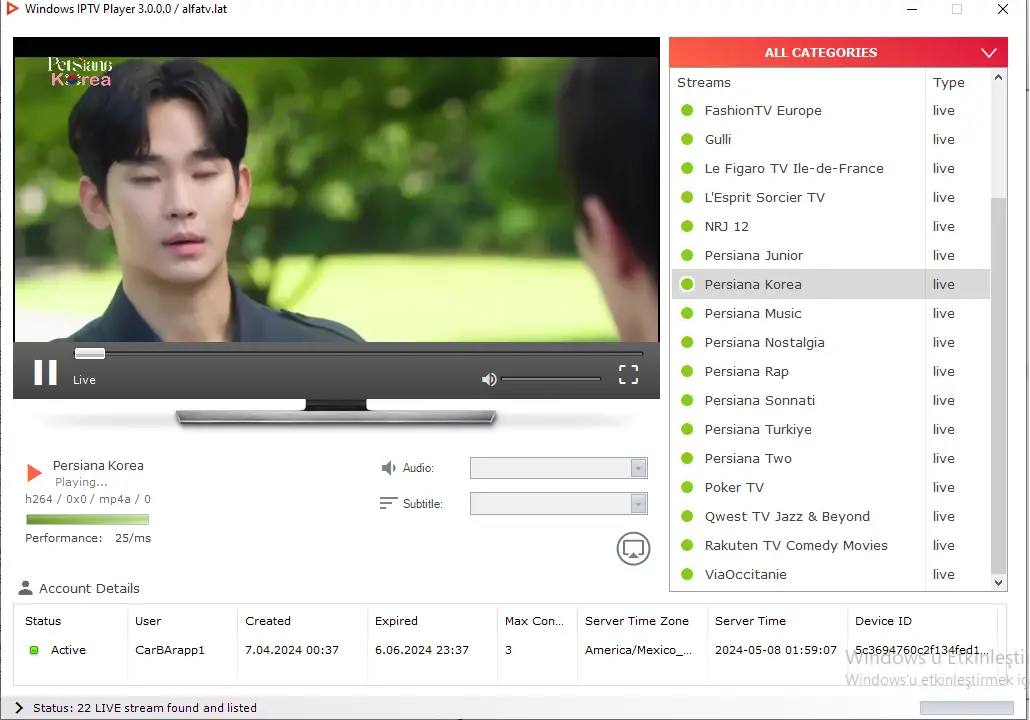Image resolution: width=1030 pixels, height=720 pixels.
Task: Play Rakuten TV Comedy Movies
Action: coord(830,545)
